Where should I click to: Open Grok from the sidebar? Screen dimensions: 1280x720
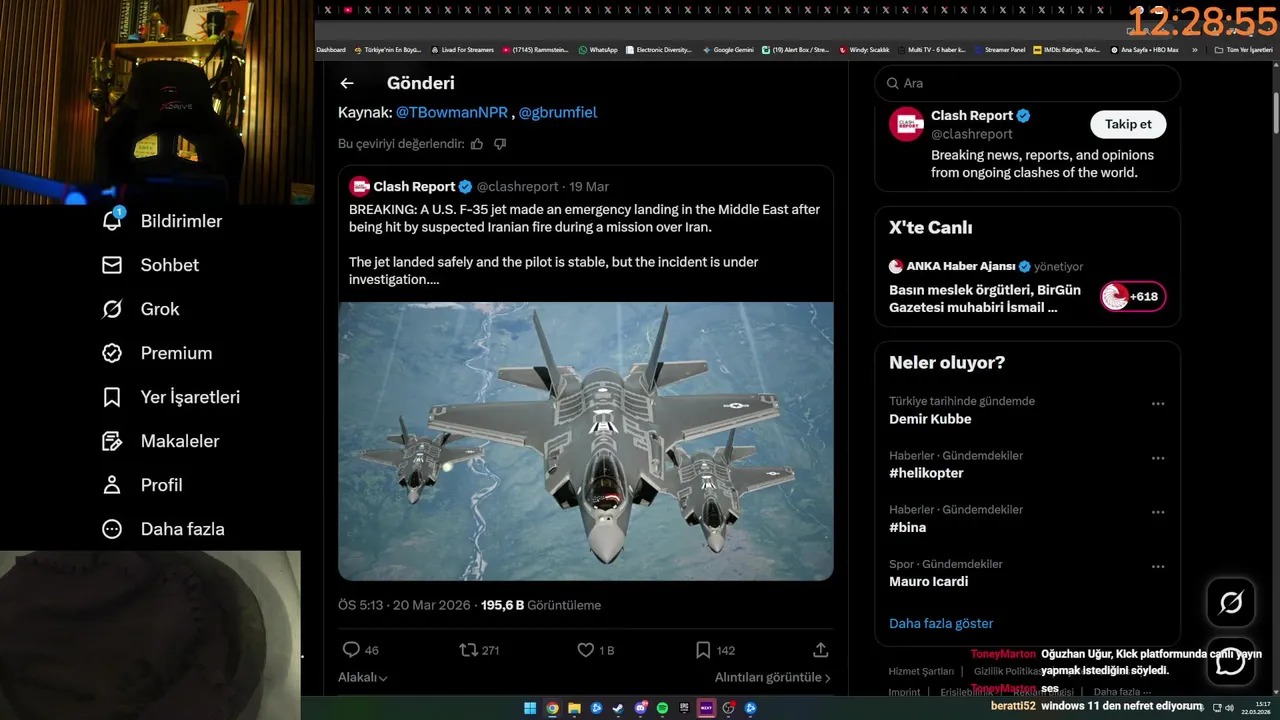tap(140, 309)
